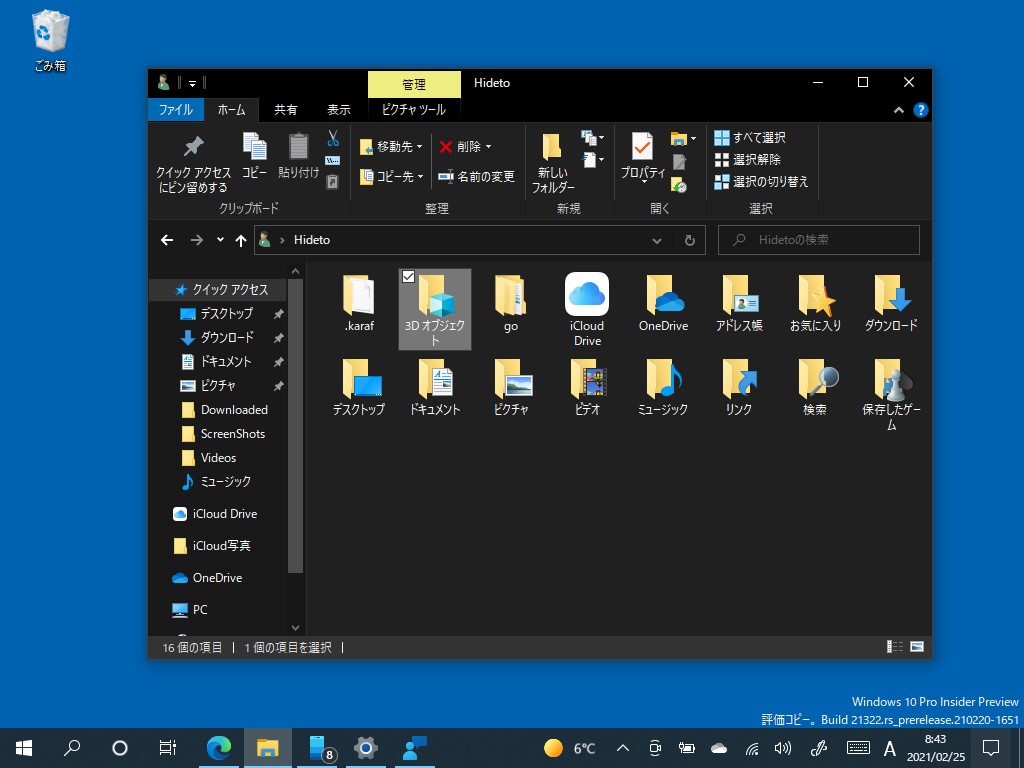Collapse the ribbon with the chevron
The image size is (1024, 768).
[899, 110]
